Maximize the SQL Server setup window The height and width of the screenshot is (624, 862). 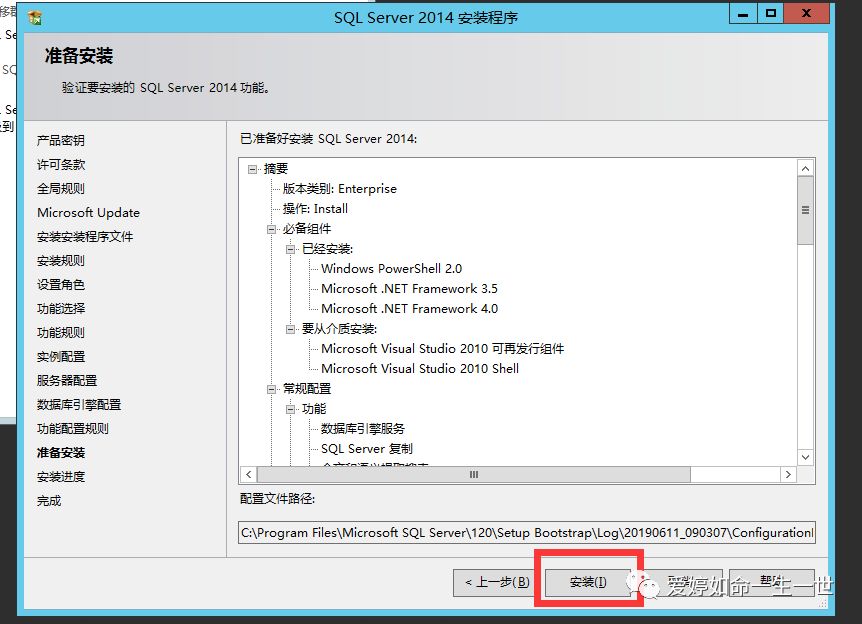[771, 14]
